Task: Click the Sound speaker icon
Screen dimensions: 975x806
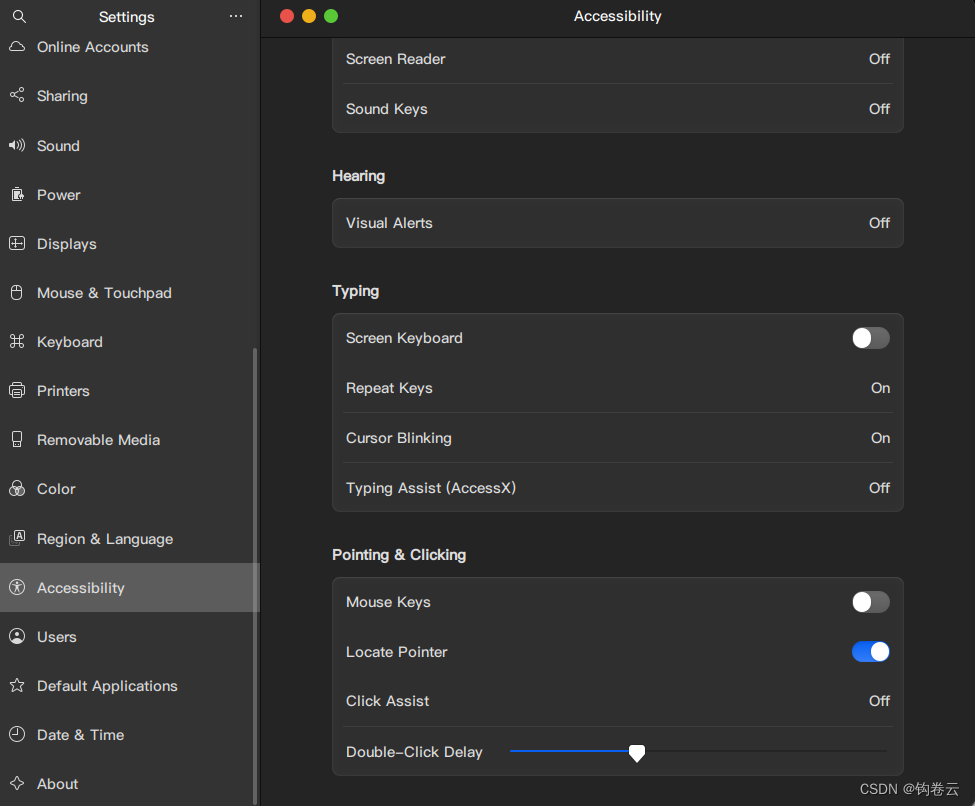Action: click(17, 145)
